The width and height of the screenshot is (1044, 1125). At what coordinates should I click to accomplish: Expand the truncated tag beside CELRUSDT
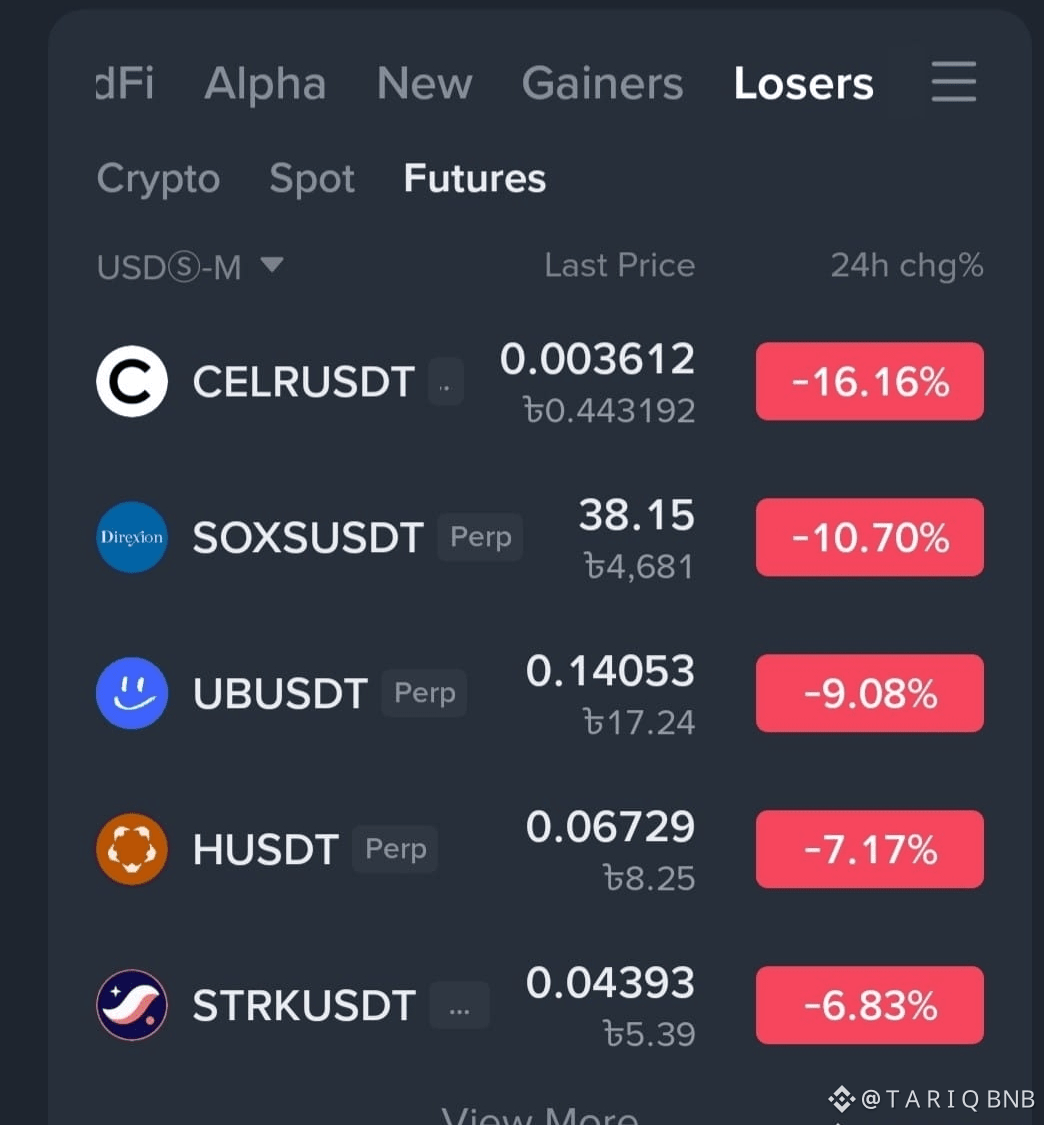445,382
